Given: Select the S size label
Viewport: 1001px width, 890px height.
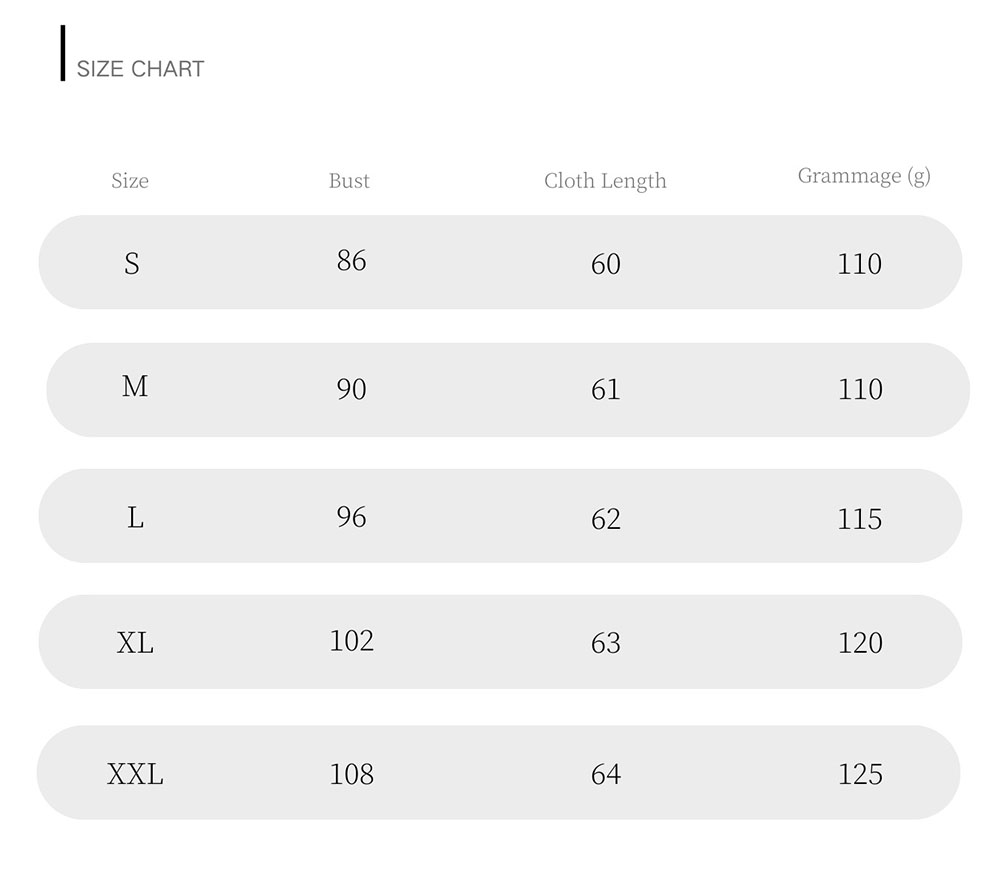Looking at the screenshot, I should click(x=132, y=263).
